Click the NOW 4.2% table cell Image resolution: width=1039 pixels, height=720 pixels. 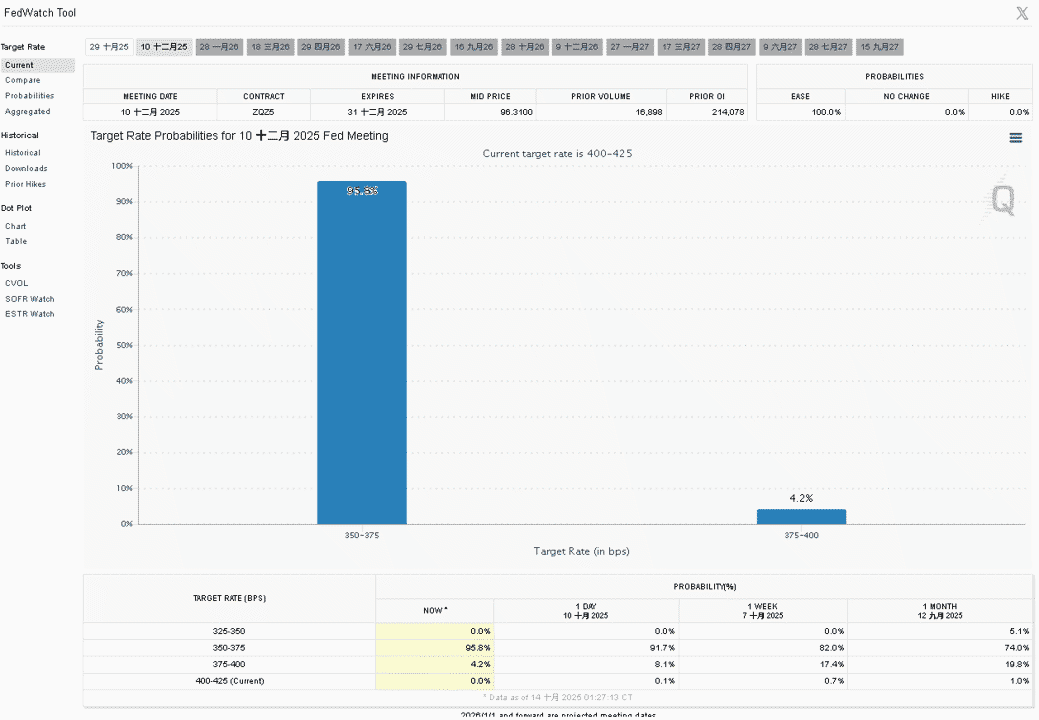[435, 664]
